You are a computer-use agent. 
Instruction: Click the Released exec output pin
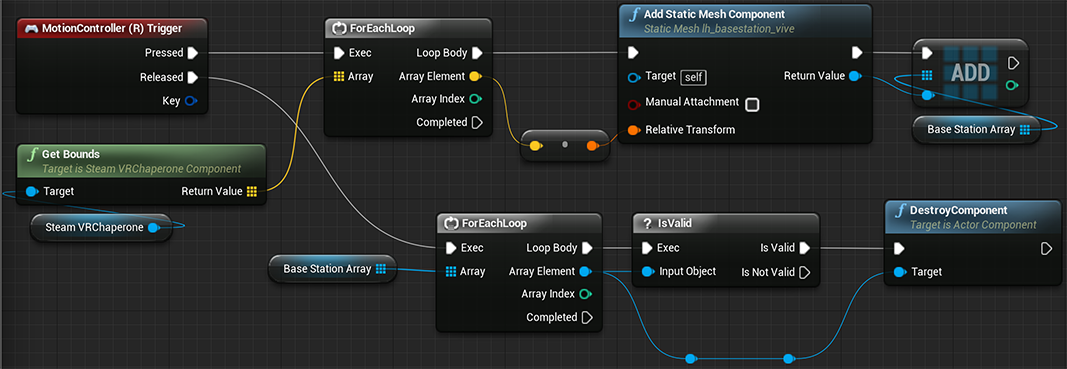pyautogui.click(x=193, y=77)
